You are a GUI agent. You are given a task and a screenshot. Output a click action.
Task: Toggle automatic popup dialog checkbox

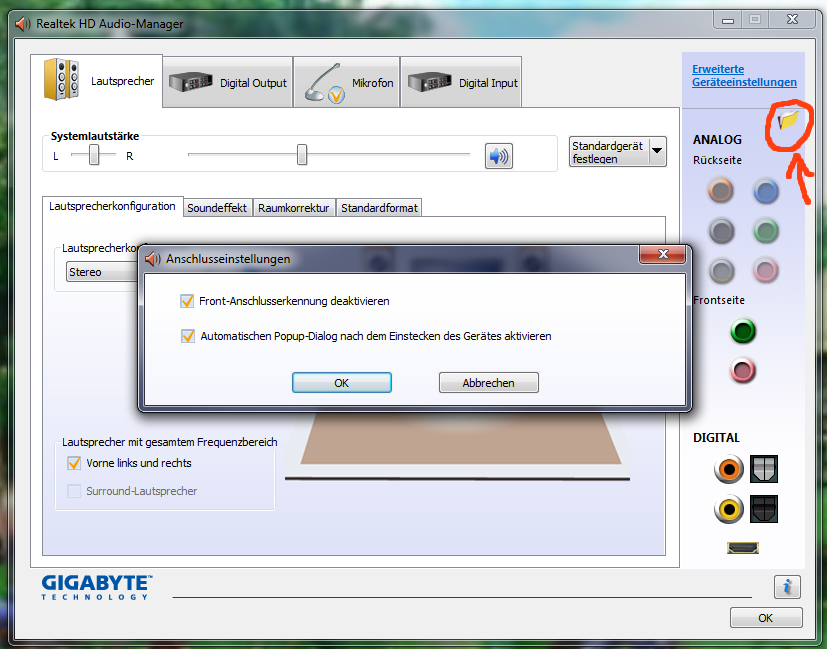point(188,336)
